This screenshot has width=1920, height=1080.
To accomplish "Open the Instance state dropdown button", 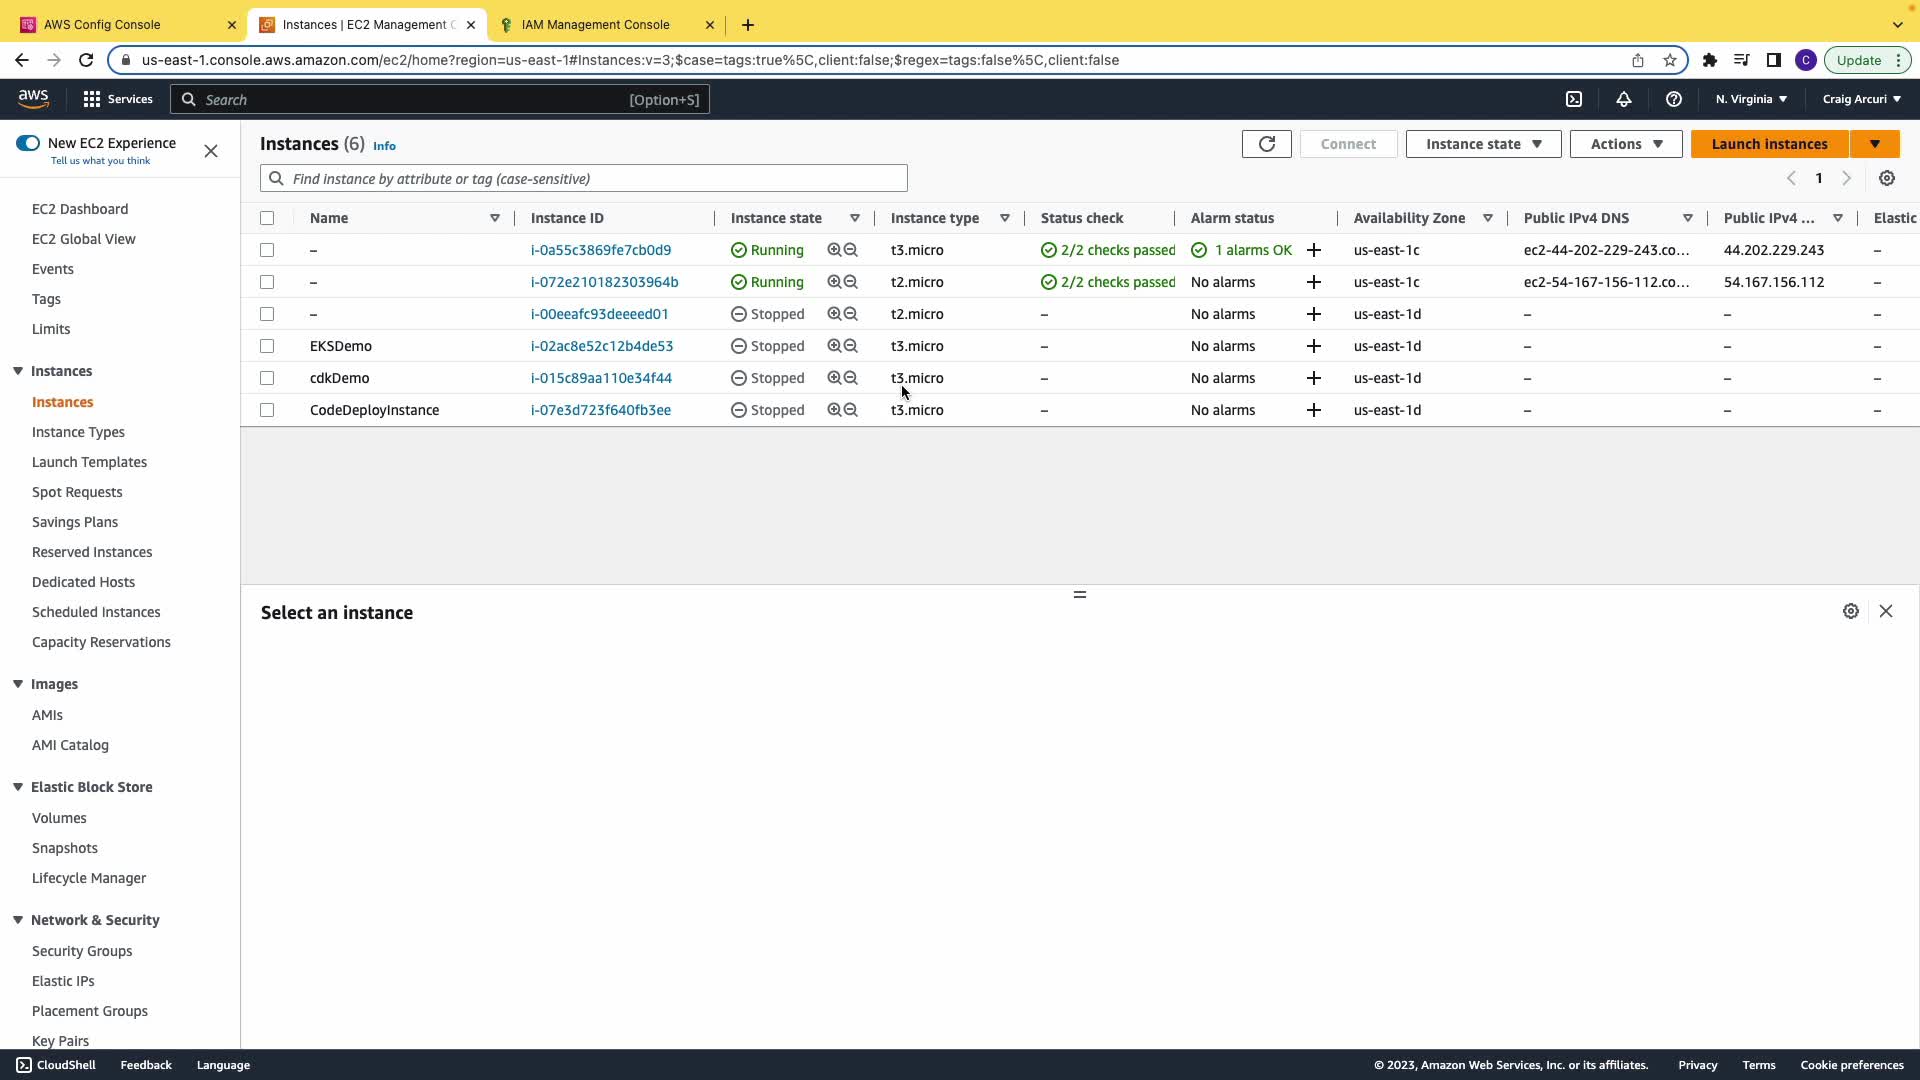I will coord(1483,144).
